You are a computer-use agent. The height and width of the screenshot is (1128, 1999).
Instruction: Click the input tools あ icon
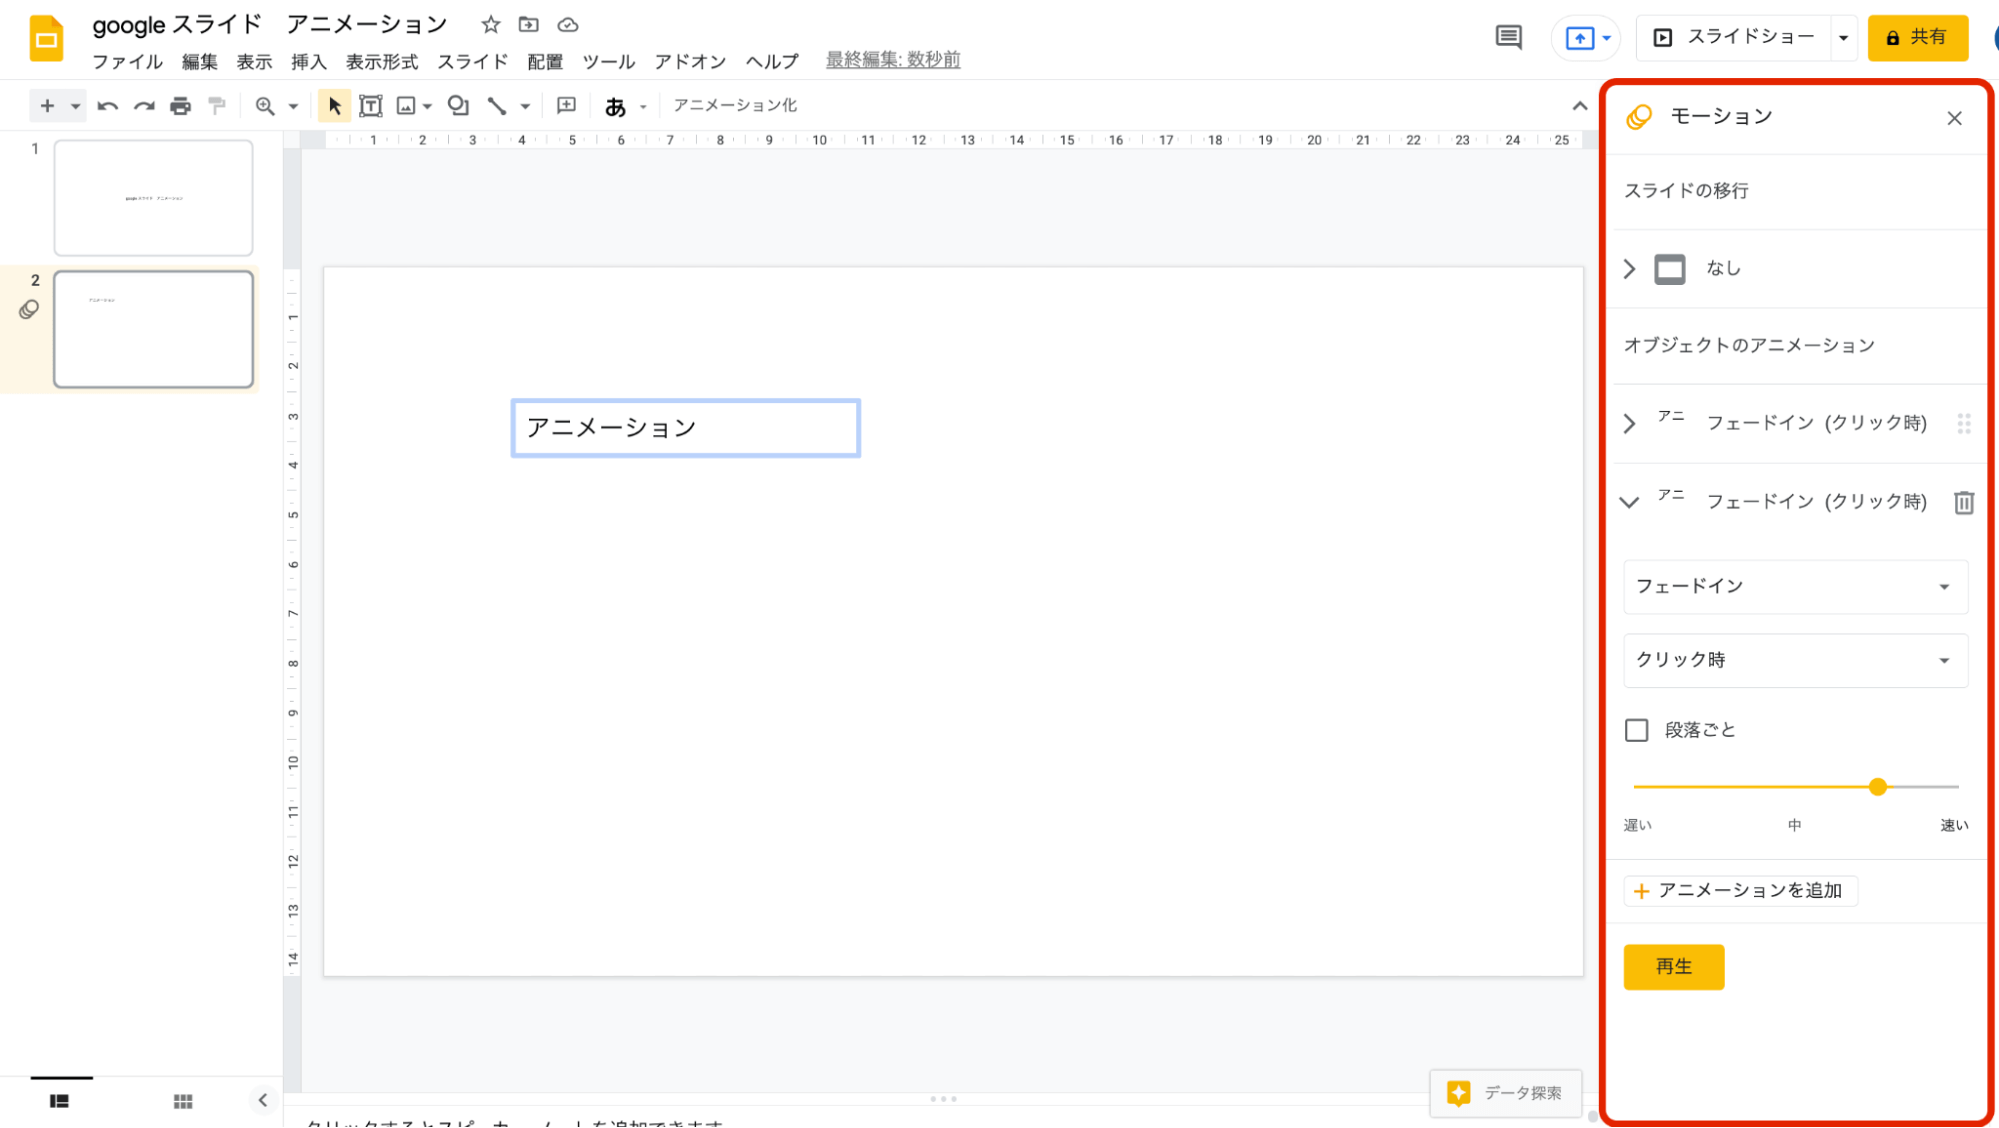click(x=615, y=106)
